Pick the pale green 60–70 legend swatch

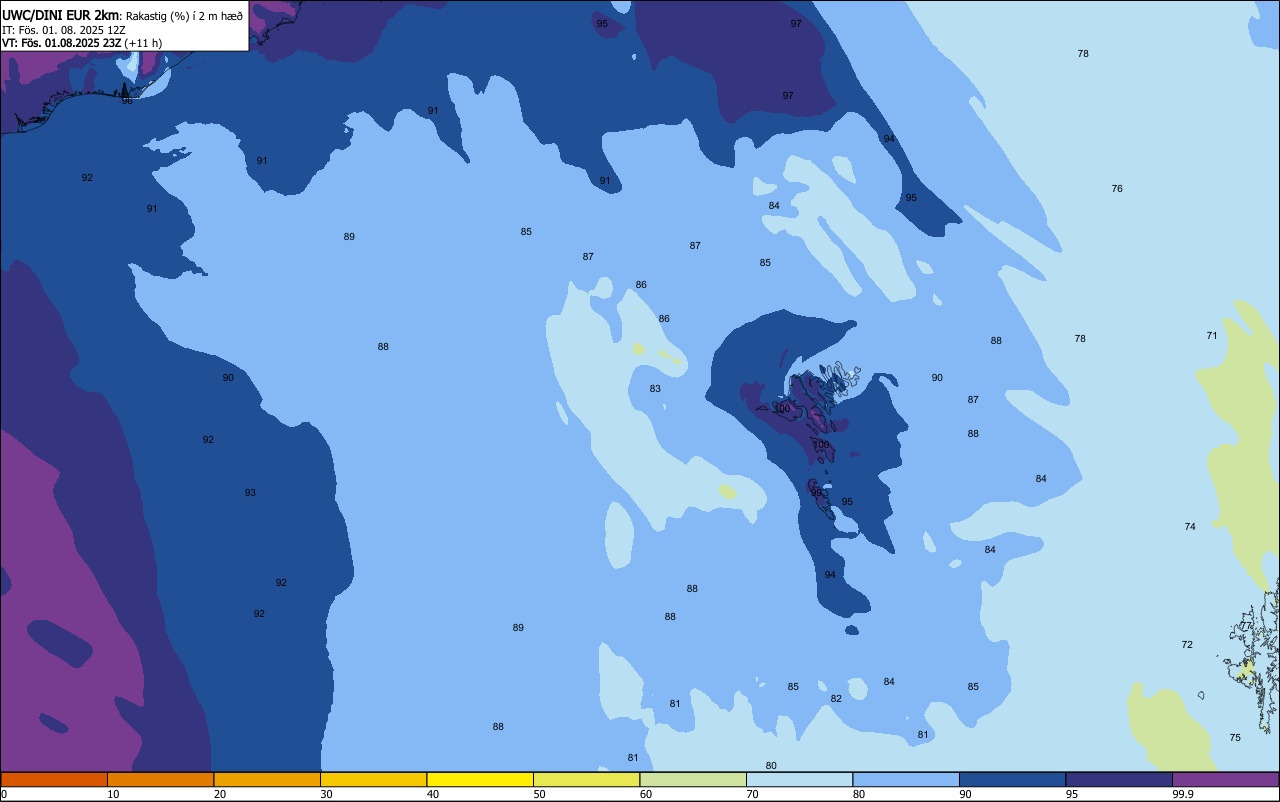pyautogui.click(x=693, y=779)
